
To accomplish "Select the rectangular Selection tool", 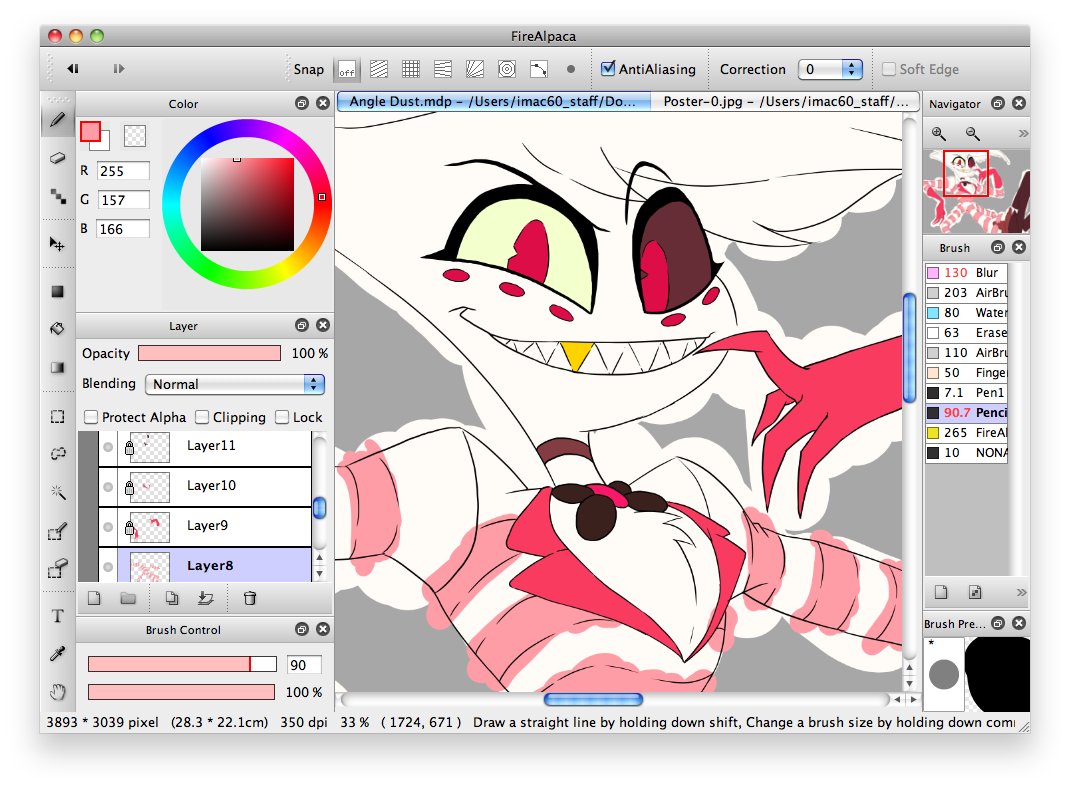I will 57,416.
